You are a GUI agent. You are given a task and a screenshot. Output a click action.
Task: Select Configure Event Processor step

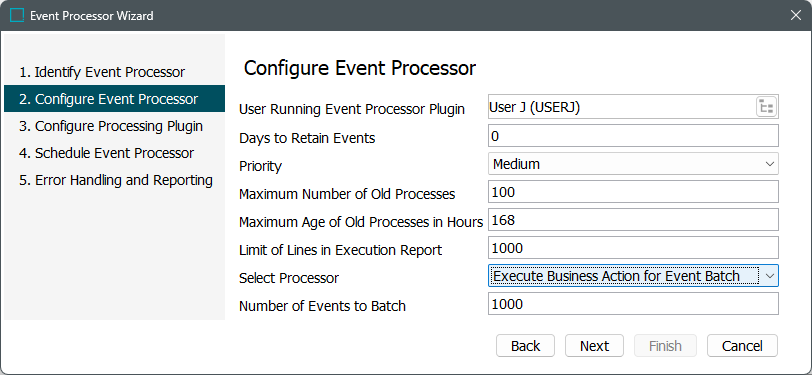coord(114,99)
